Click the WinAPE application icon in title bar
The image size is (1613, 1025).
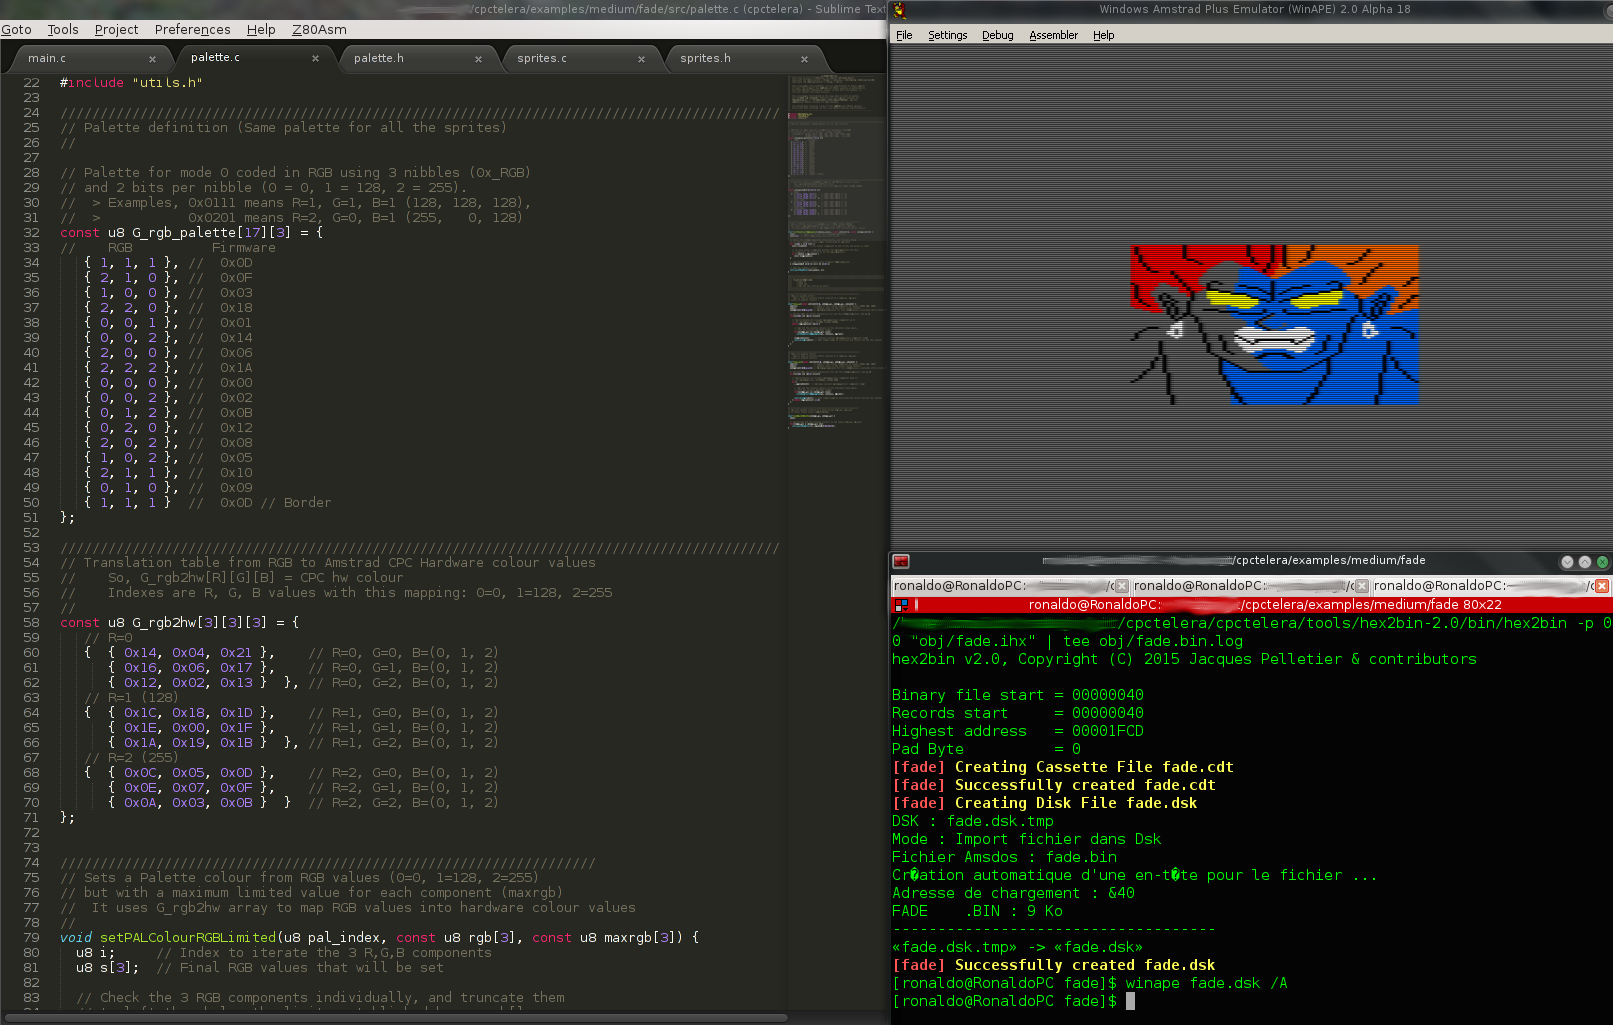pos(900,10)
